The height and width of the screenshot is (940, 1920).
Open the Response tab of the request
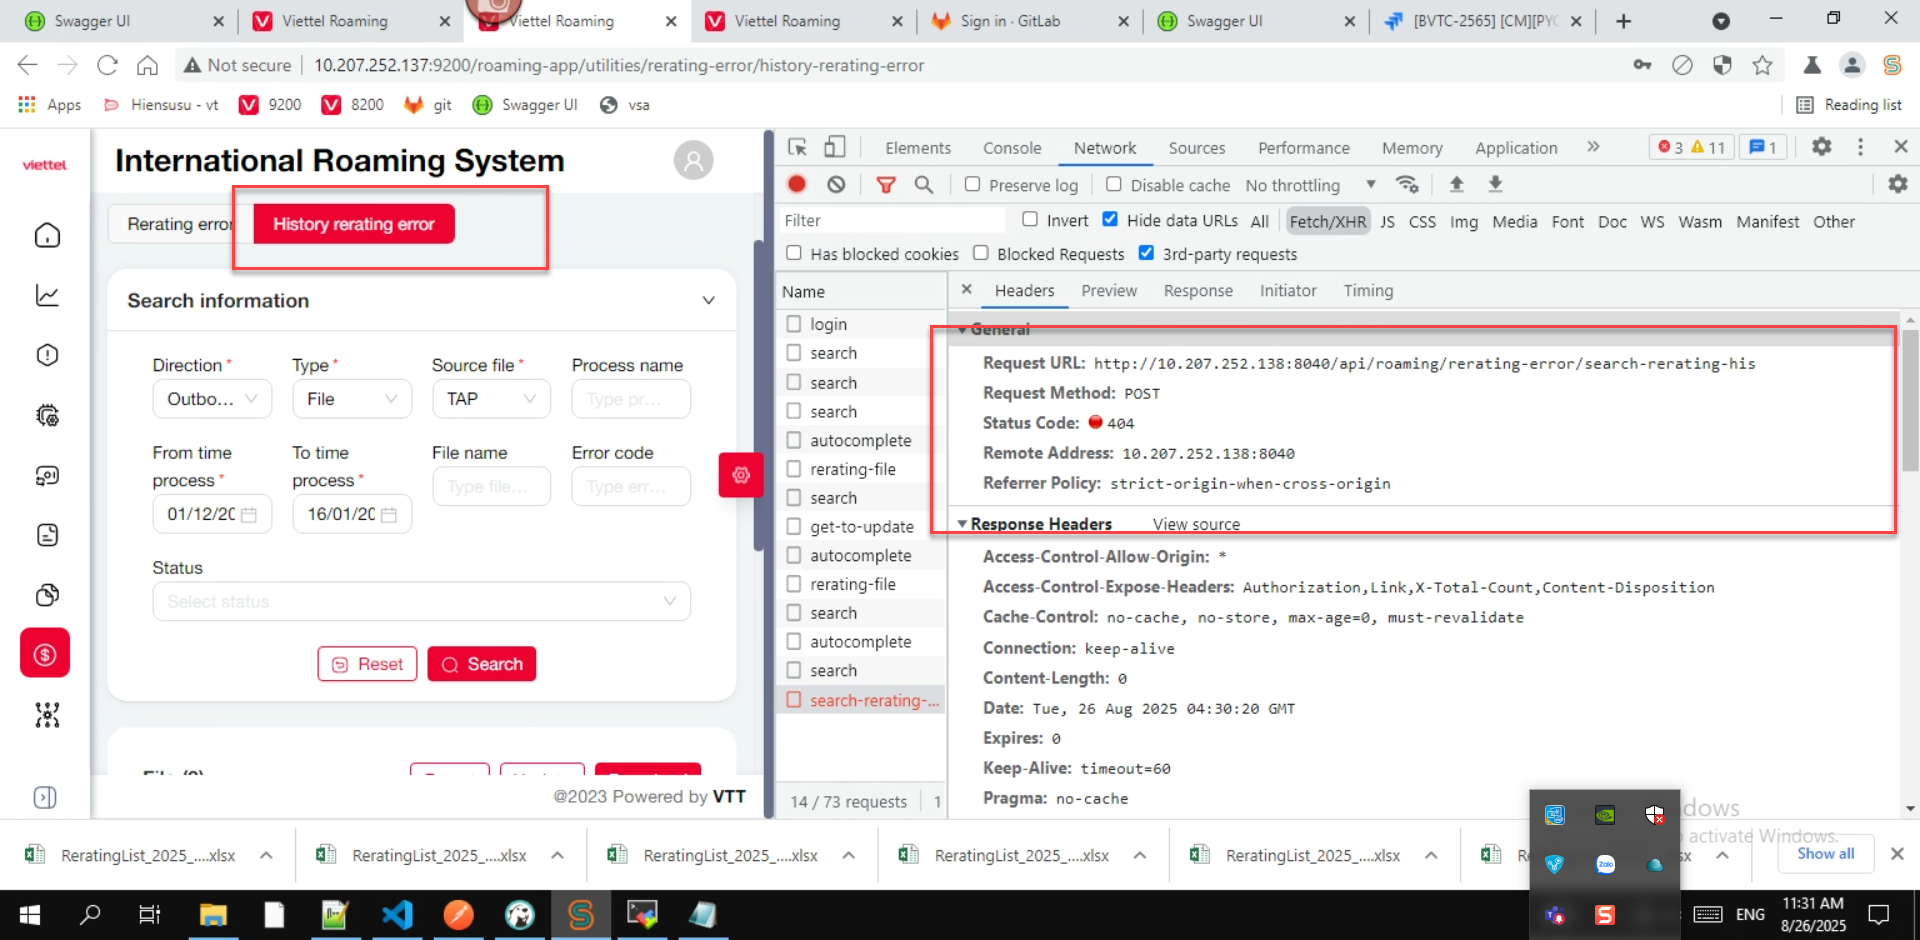click(1197, 291)
